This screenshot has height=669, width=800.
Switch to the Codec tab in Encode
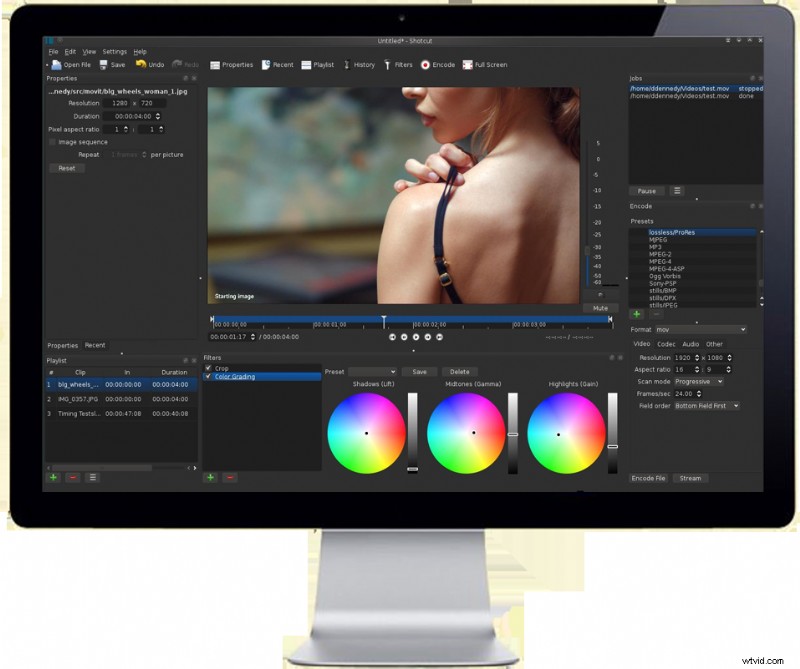click(668, 342)
